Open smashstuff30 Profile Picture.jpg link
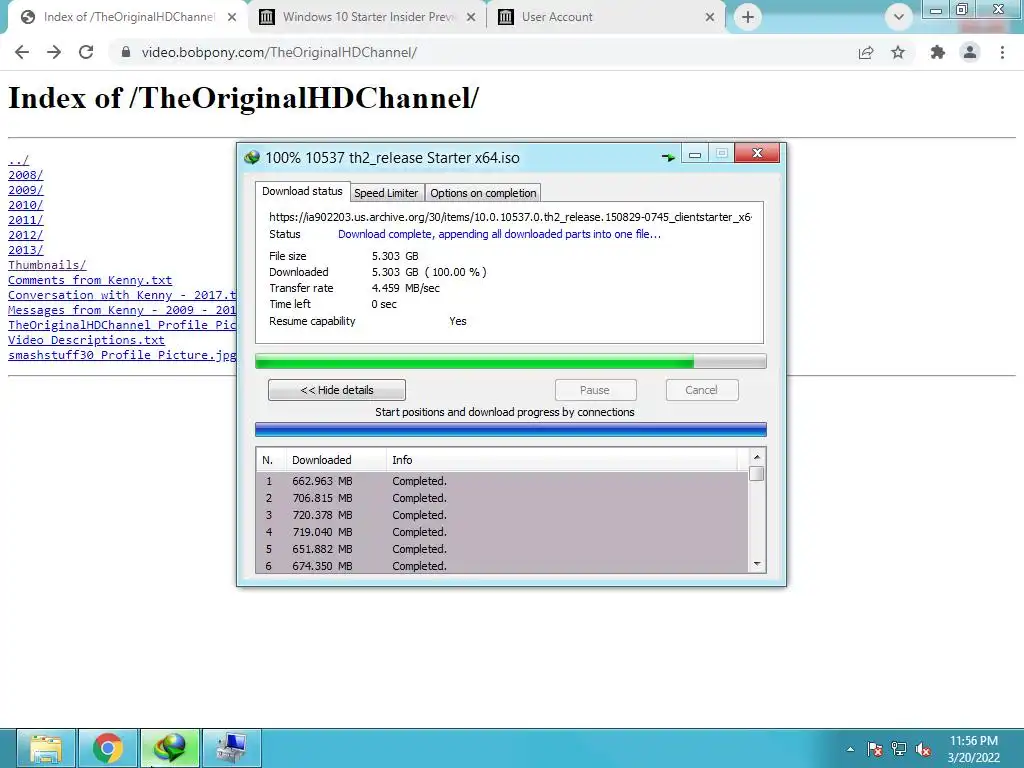1024x768 pixels. click(x=122, y=355)
